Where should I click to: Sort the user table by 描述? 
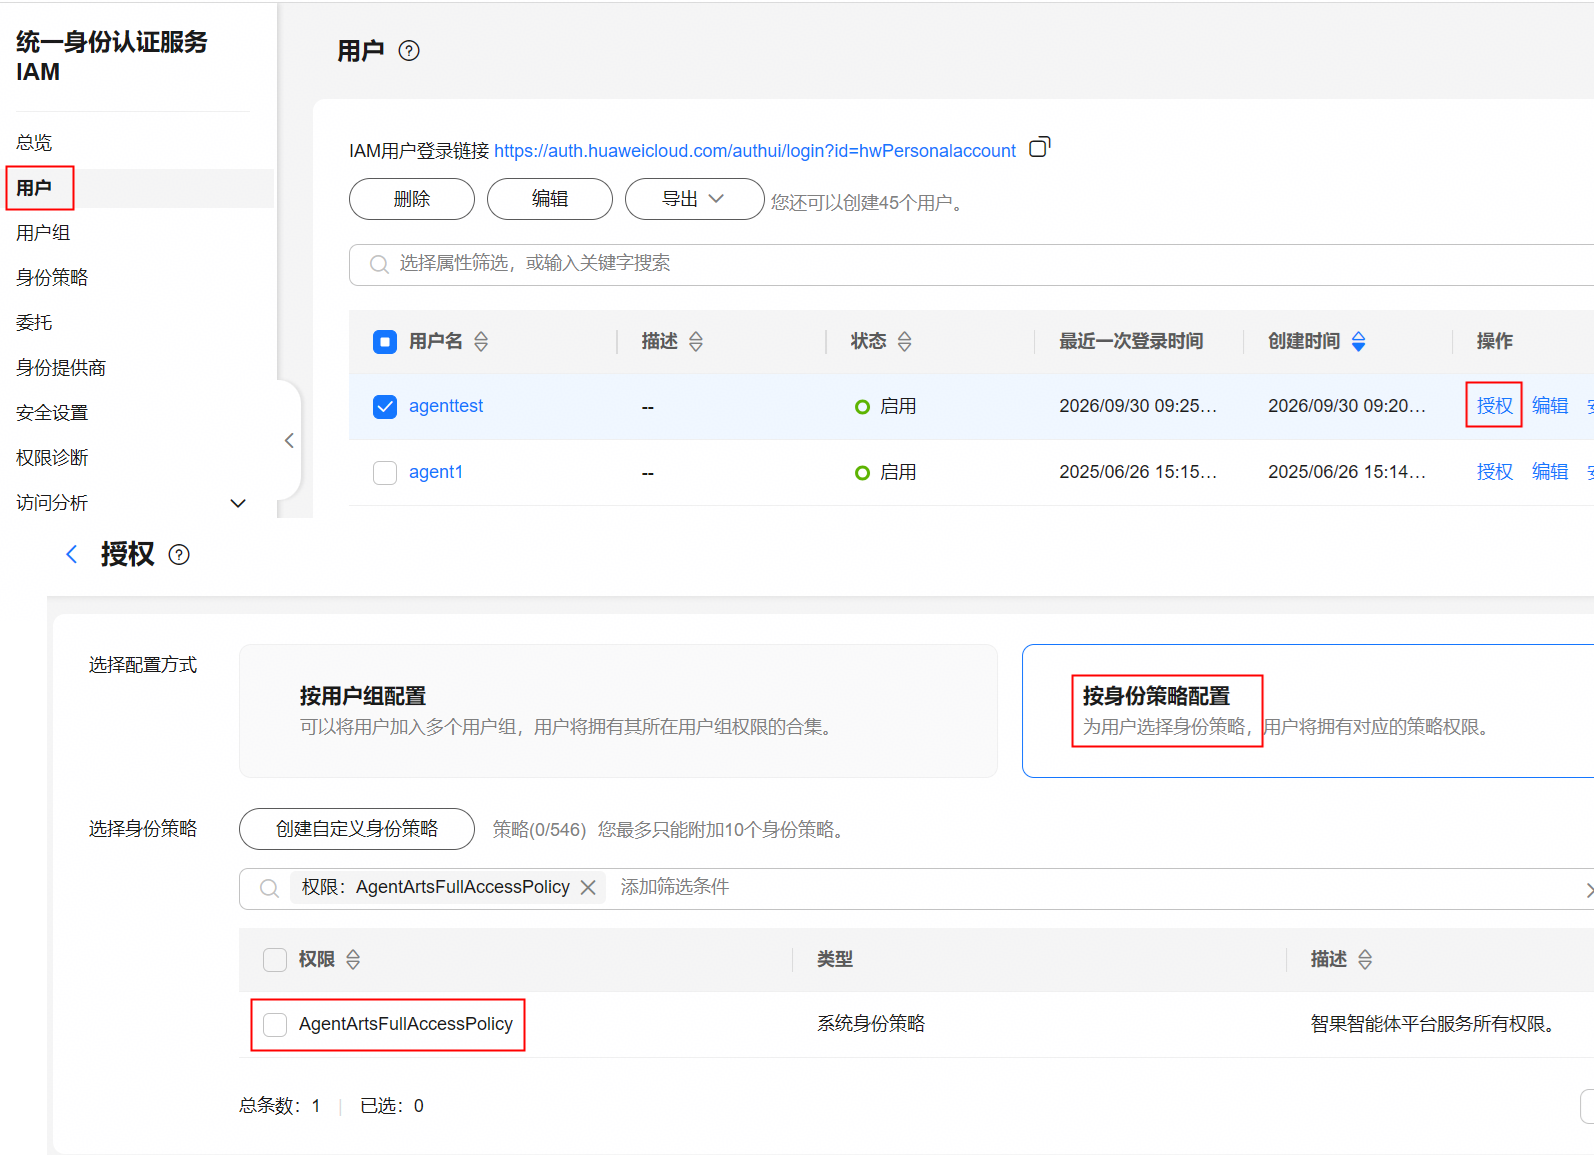[x=696, y=342]
